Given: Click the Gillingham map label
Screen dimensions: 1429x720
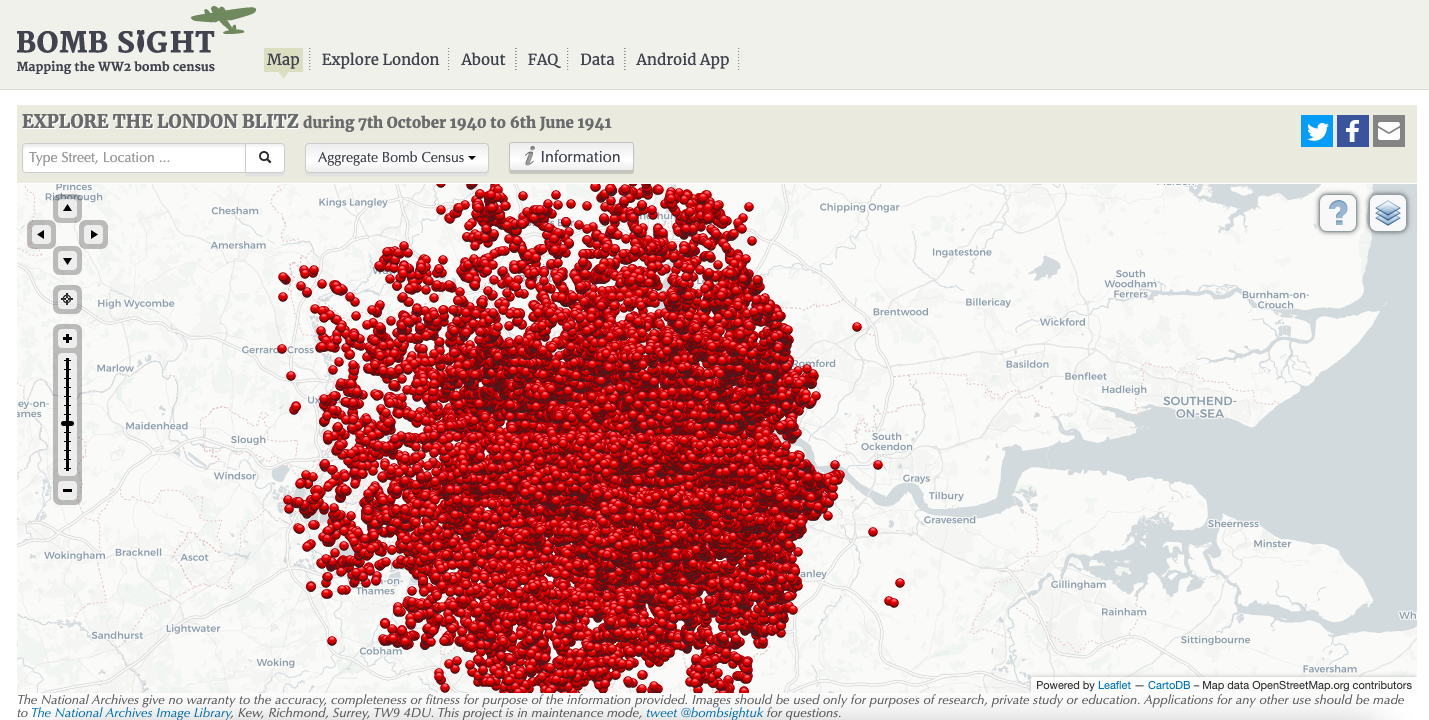Looking at the screenshot, I should click(1078, 584).
